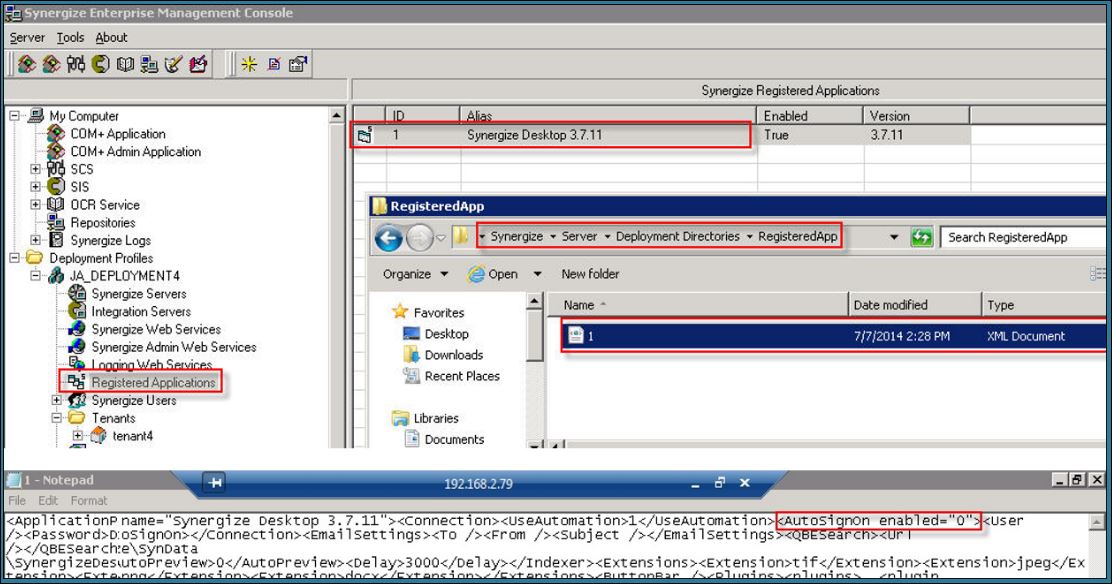
Task: Open the Server menu
Action: pos(27,38)
